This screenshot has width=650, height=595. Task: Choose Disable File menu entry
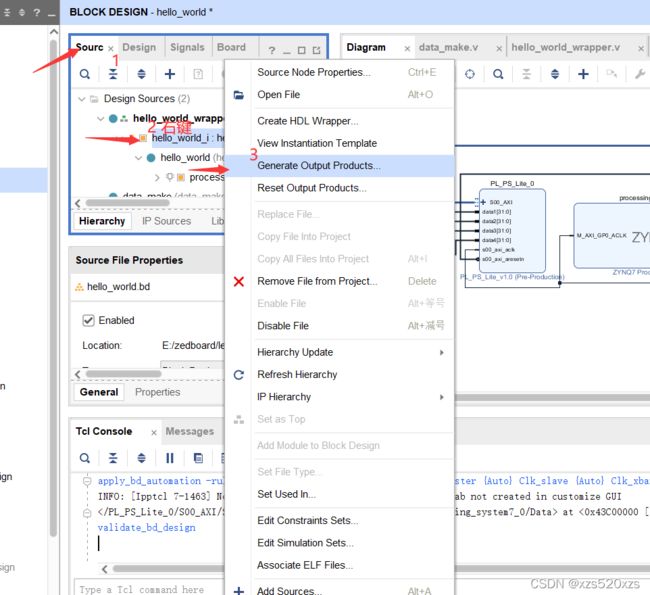point(340,326)
